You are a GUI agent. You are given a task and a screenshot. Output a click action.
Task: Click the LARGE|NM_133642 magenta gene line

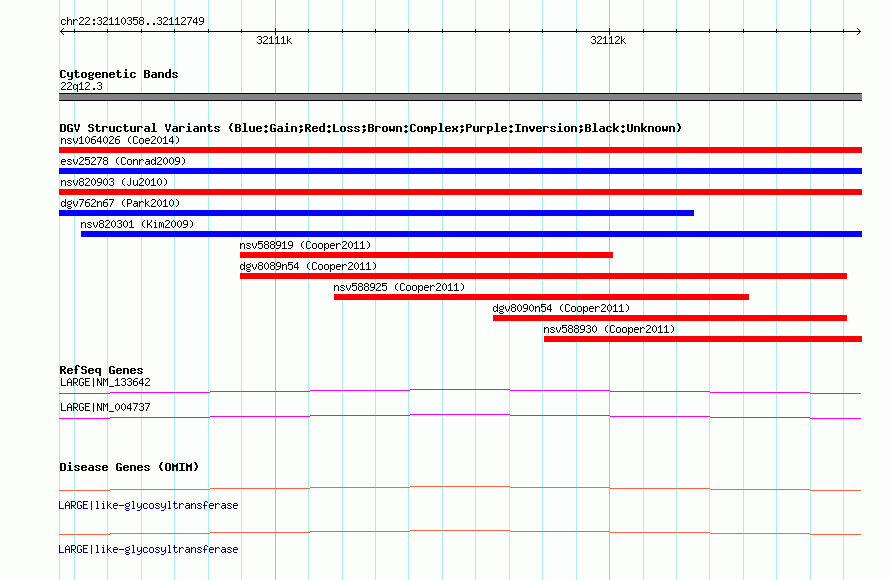pos(460,391)
